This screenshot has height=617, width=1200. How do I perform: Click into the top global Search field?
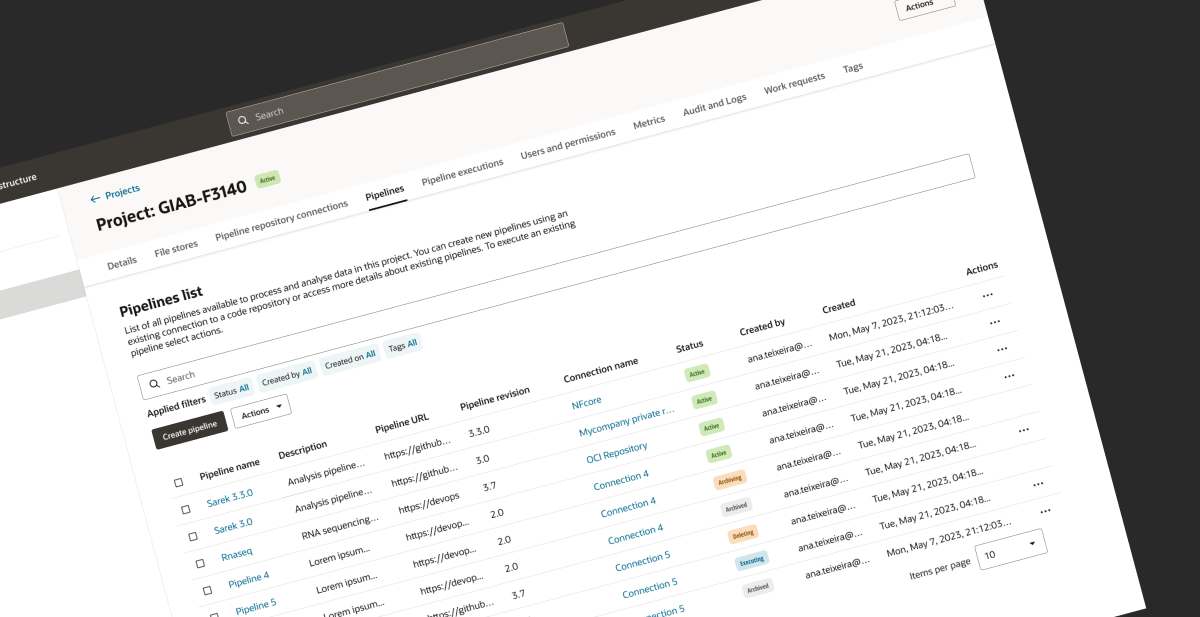[398, 80]
